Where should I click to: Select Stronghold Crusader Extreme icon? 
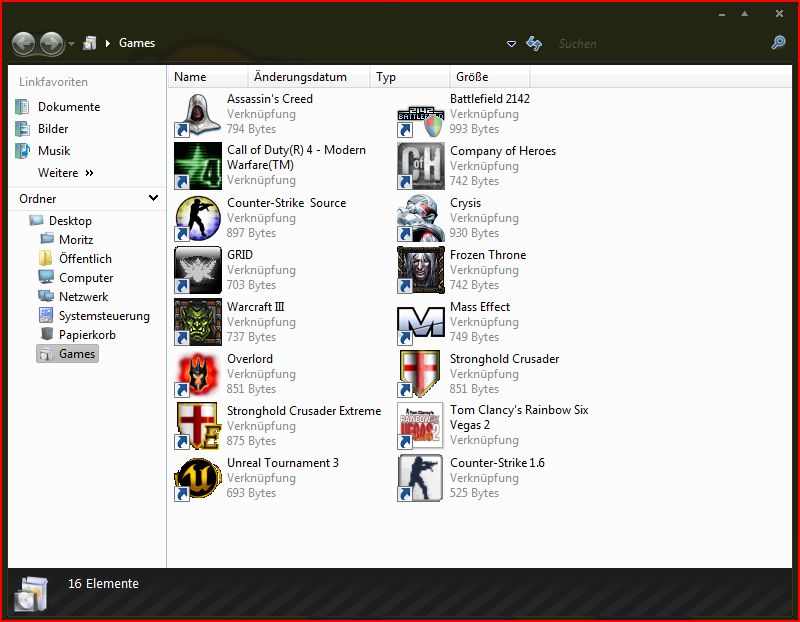(198, 426)
